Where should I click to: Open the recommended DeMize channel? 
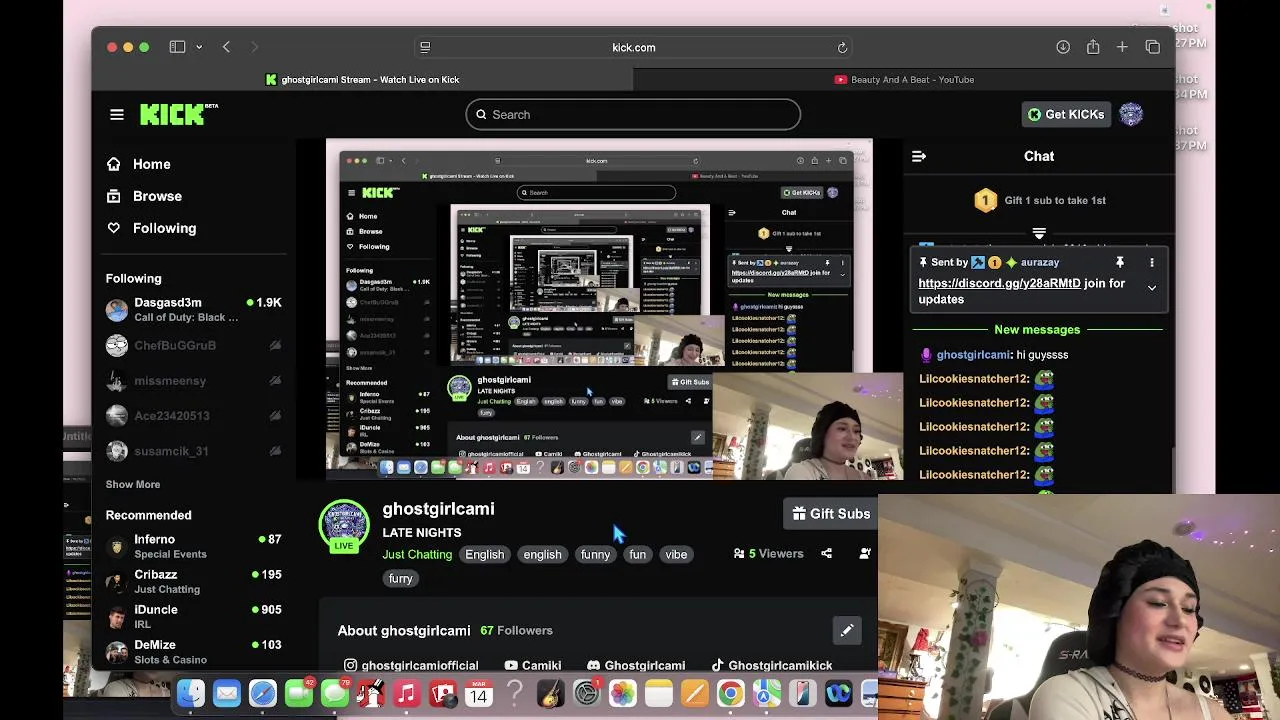pyautogui.click(x=194, y=652)
